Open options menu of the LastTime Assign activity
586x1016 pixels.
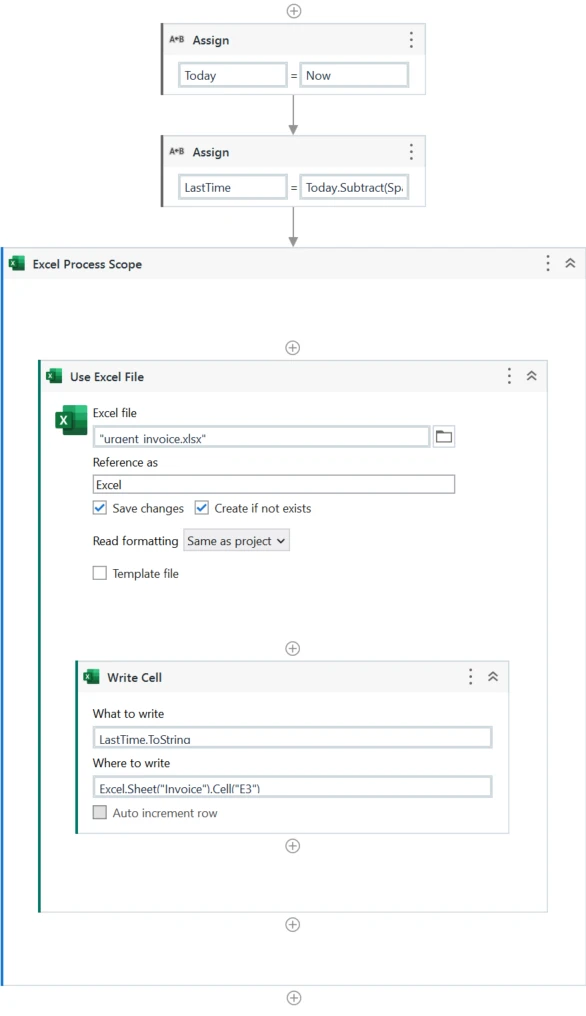tap(411, 152)
